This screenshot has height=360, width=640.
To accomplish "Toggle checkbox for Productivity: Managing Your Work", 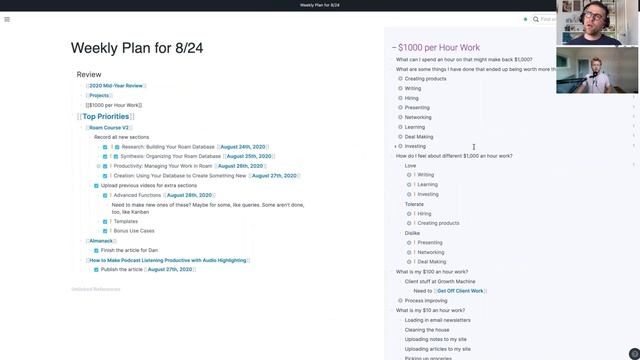I will click(x=105, y=166).
